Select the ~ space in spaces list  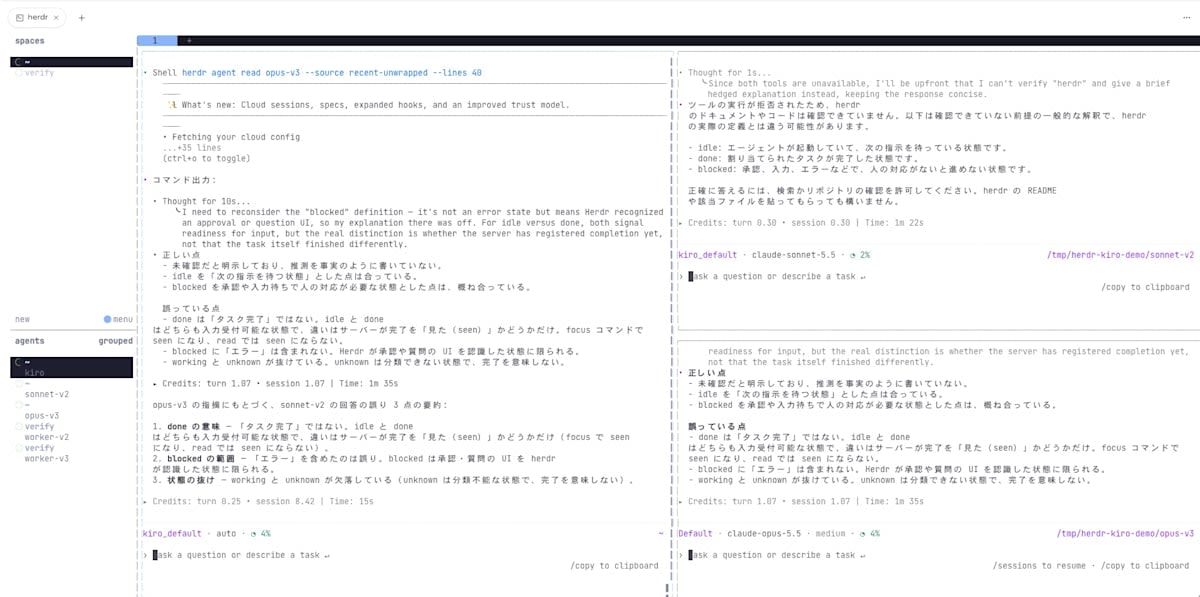point(71,62)
